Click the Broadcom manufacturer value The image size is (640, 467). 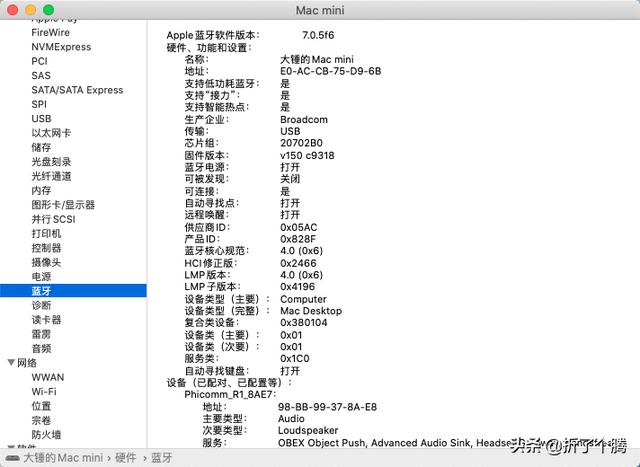(x=304, y=120)
